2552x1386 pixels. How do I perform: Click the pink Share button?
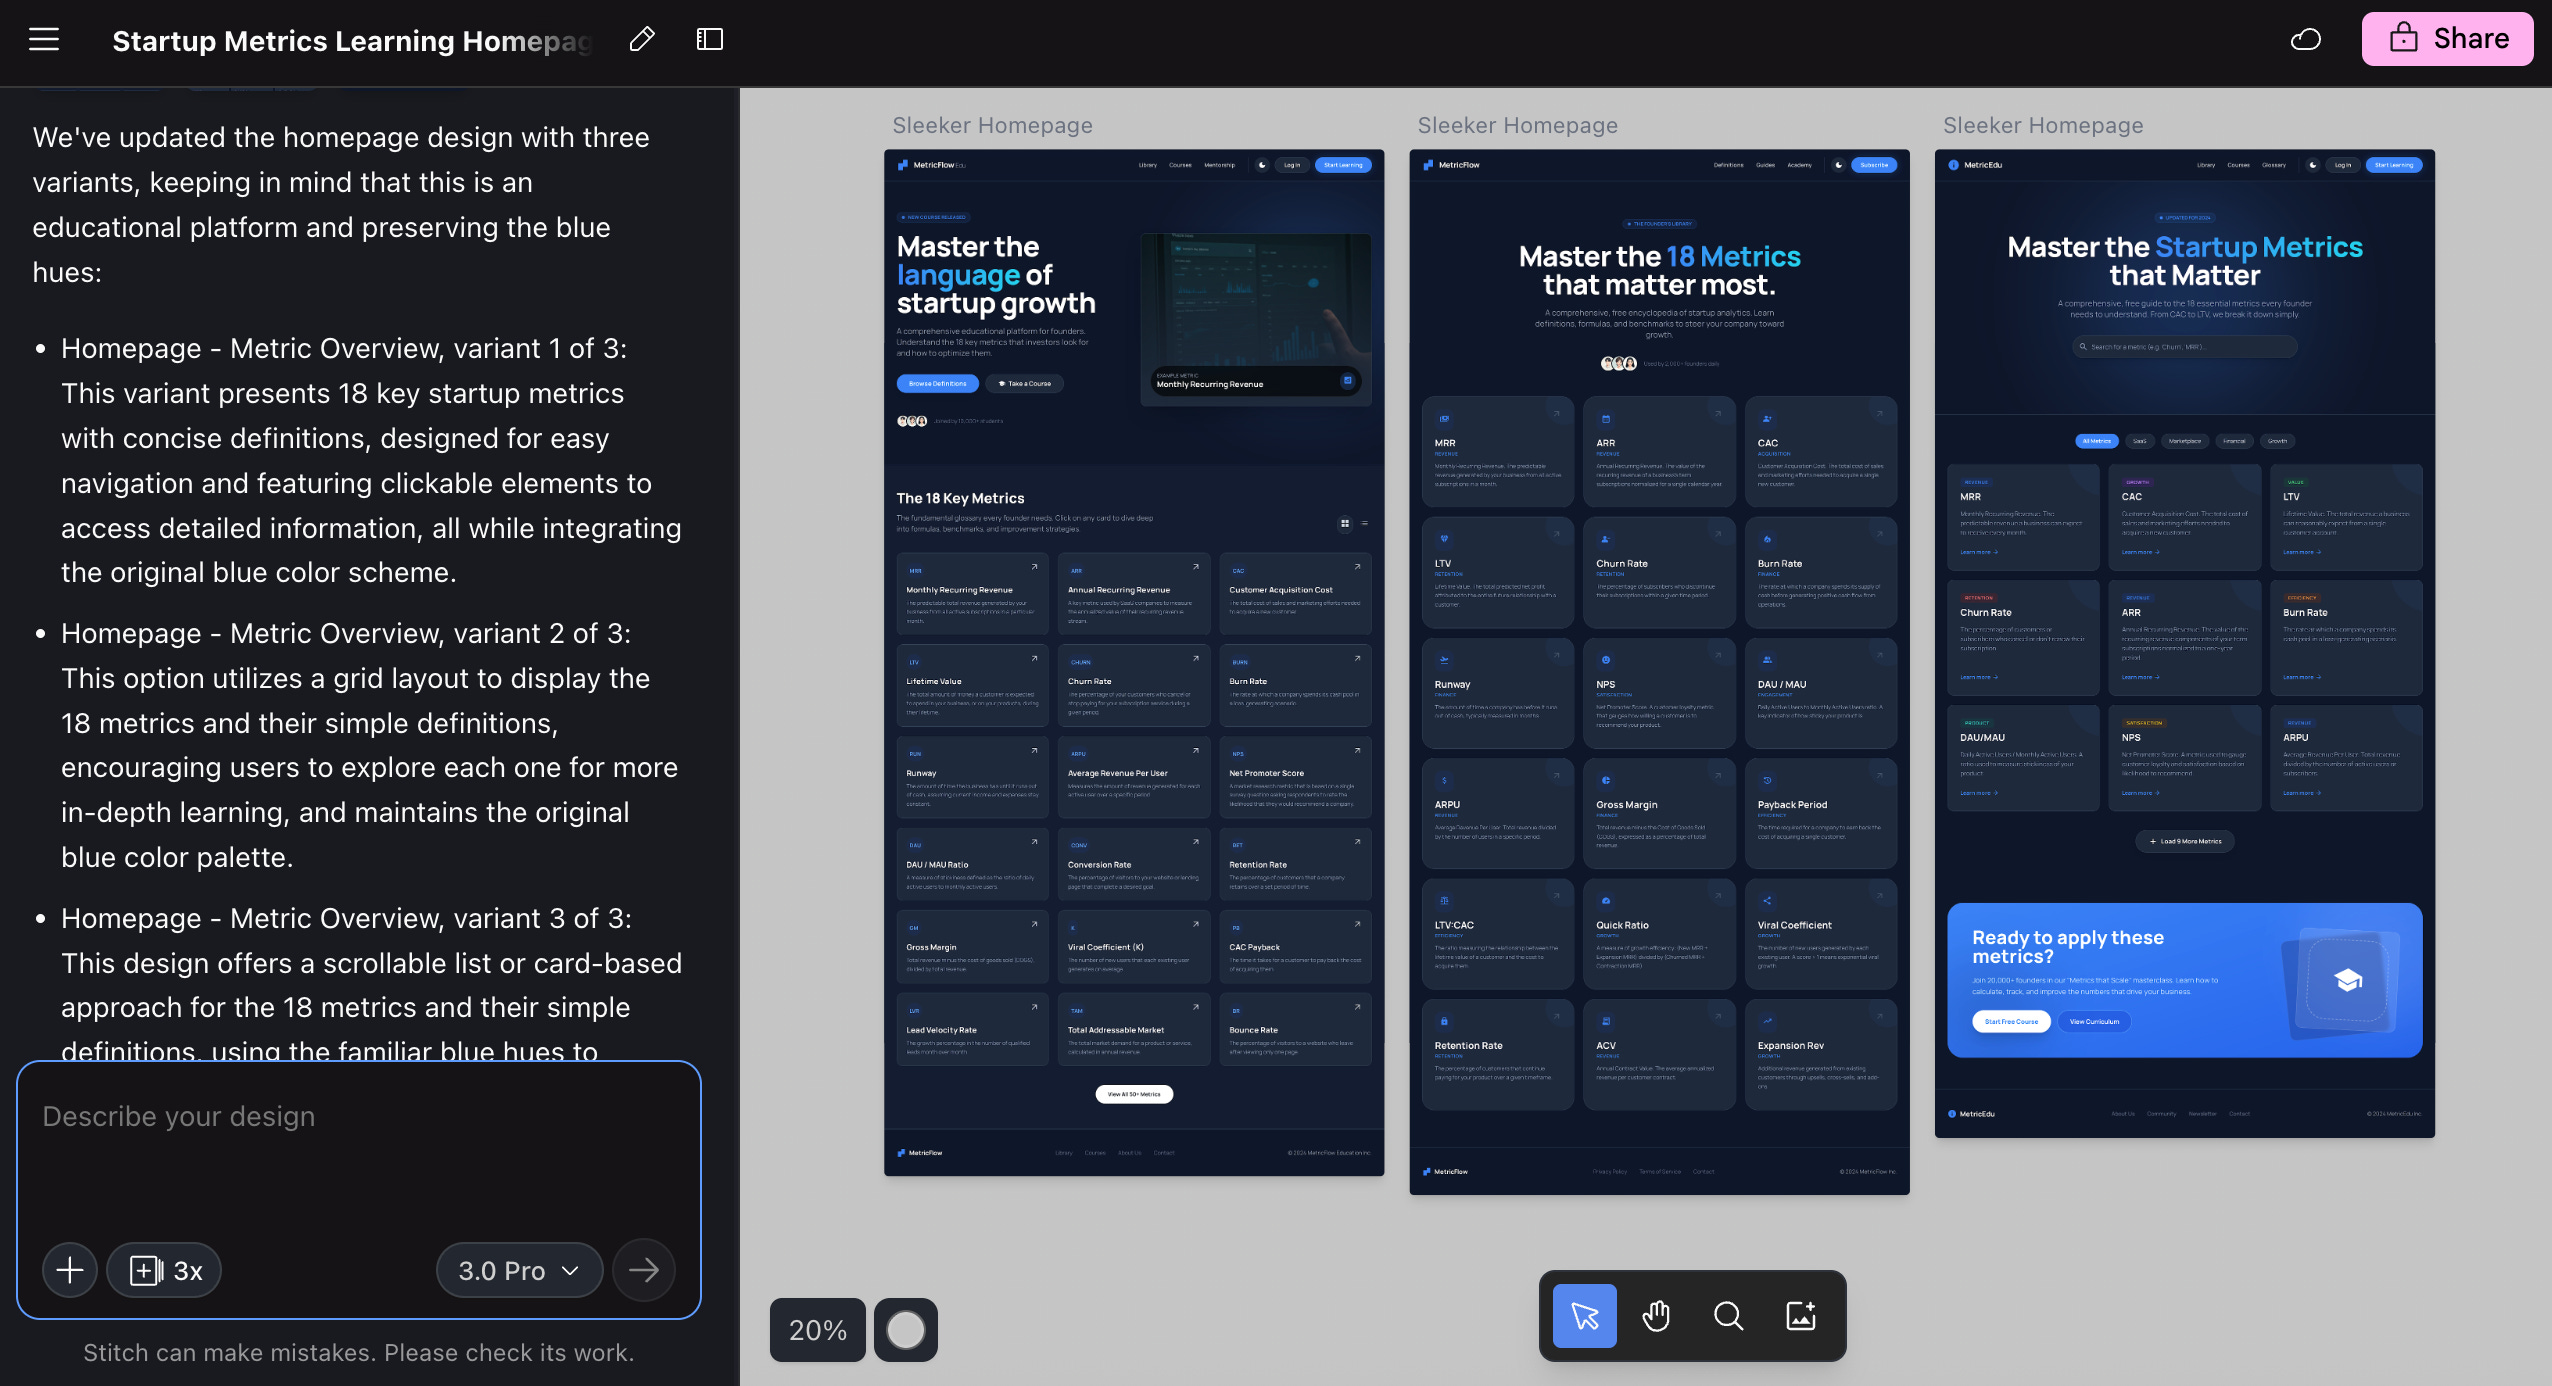(x=2447, y=39)
